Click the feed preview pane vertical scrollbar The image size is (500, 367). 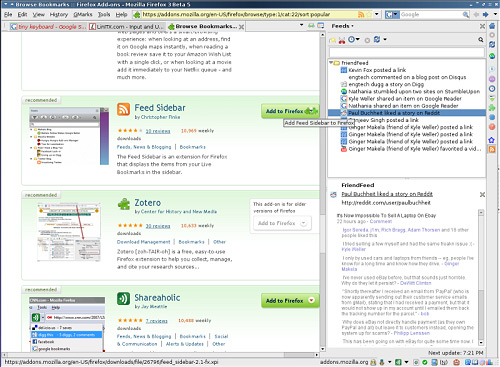[x=481, y=277]
